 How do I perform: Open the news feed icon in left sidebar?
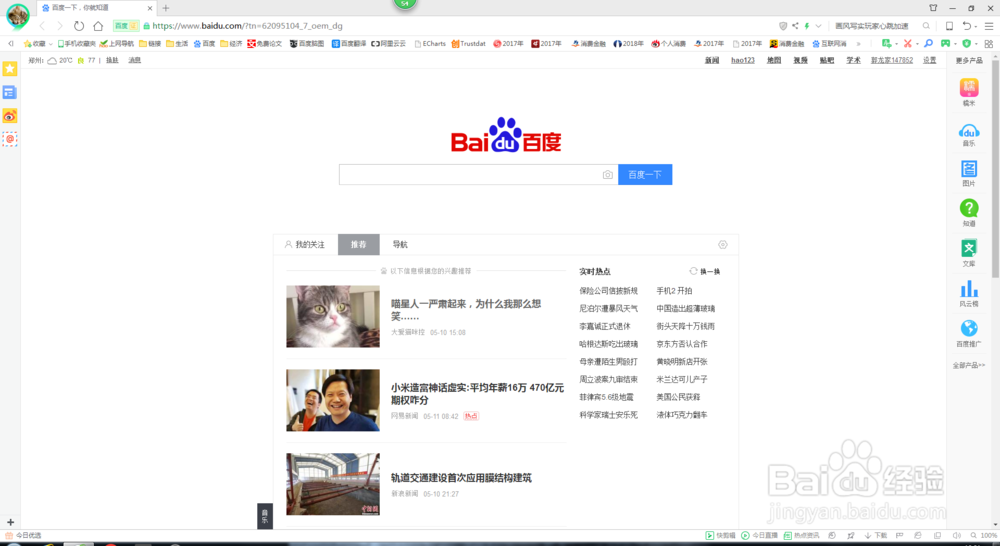click(x=10, y=92)
